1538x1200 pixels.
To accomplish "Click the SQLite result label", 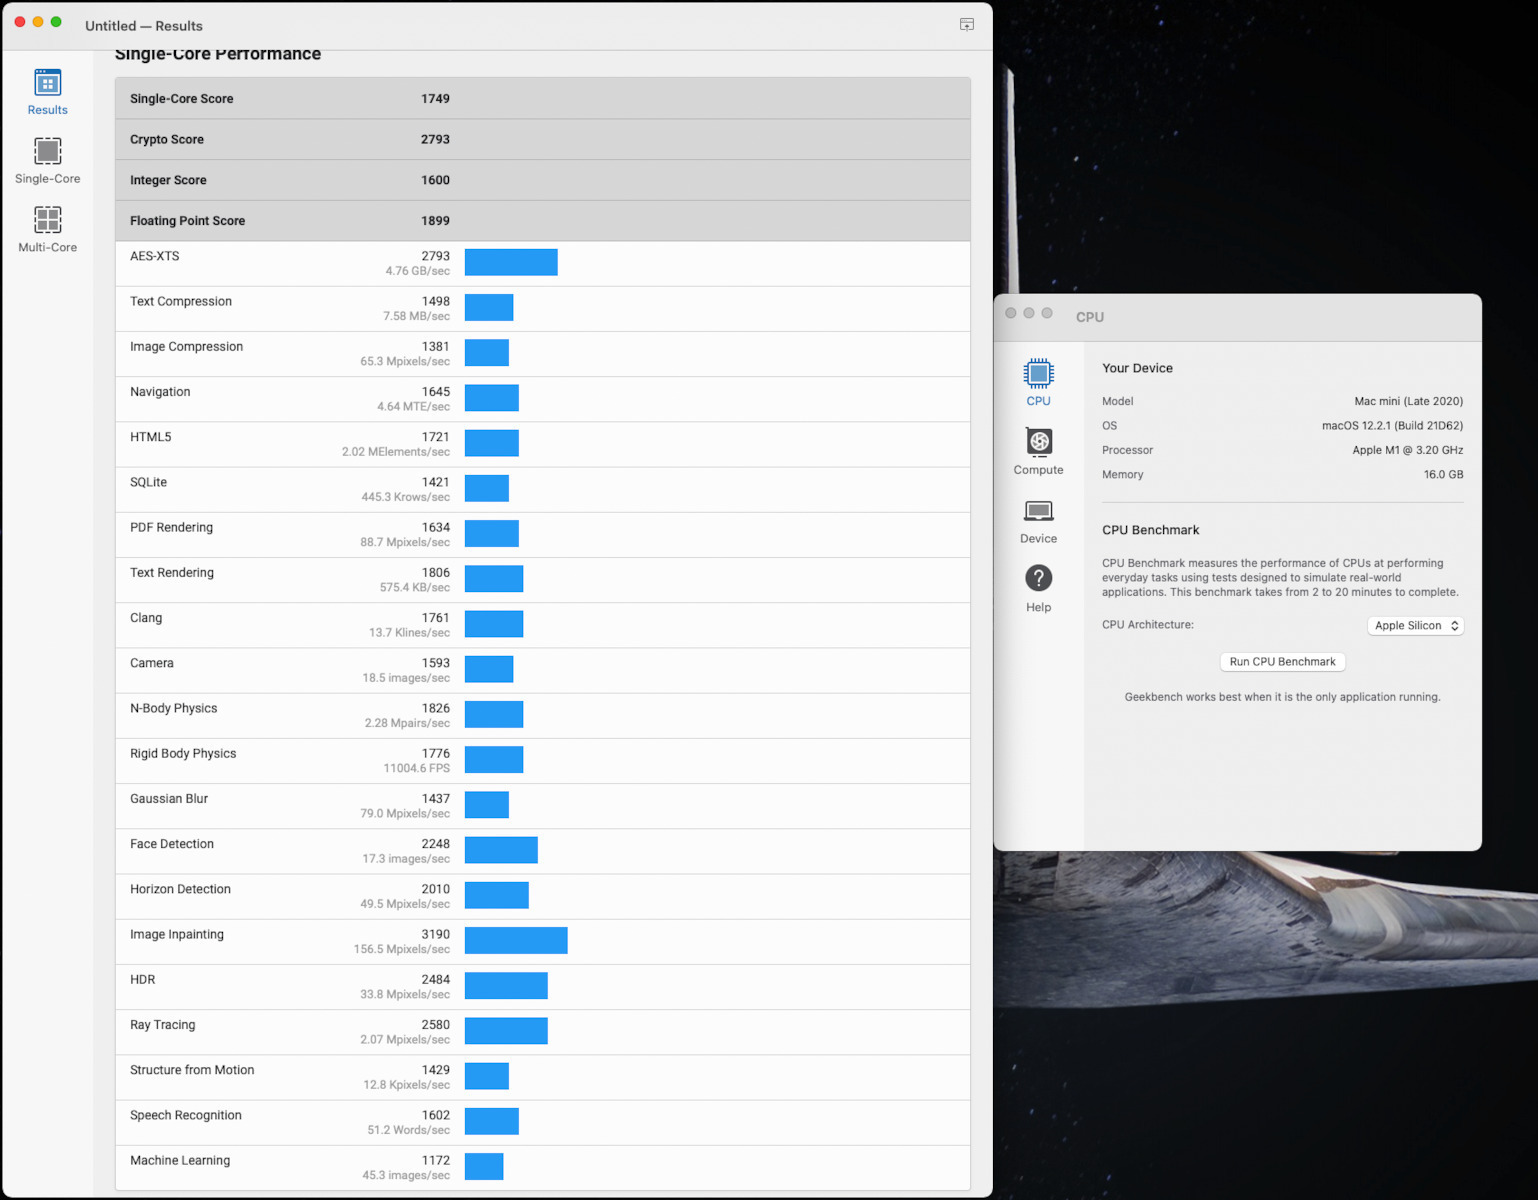I will (149, 482).
